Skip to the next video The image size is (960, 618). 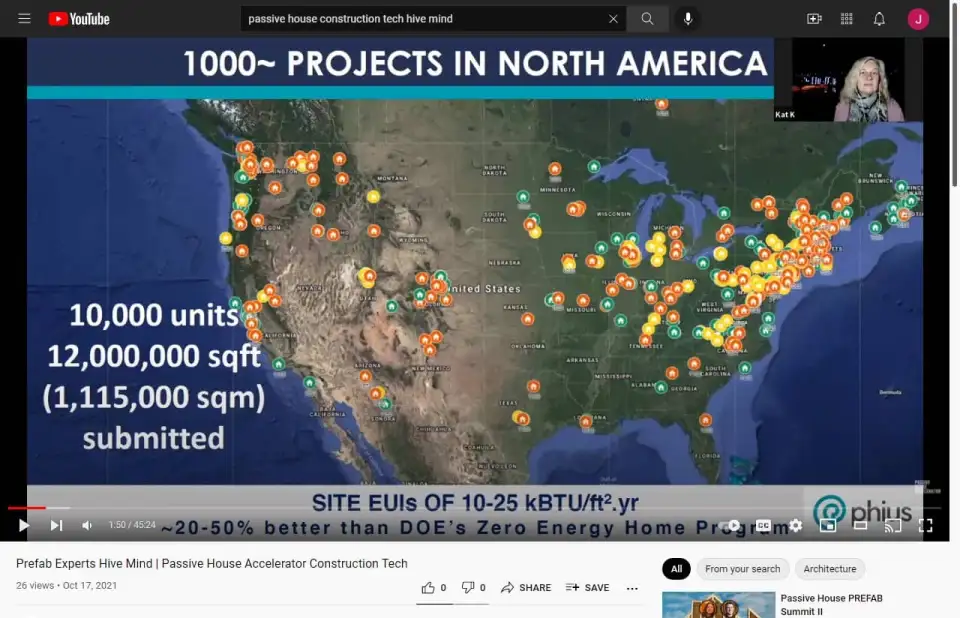(x=57, y=525)
